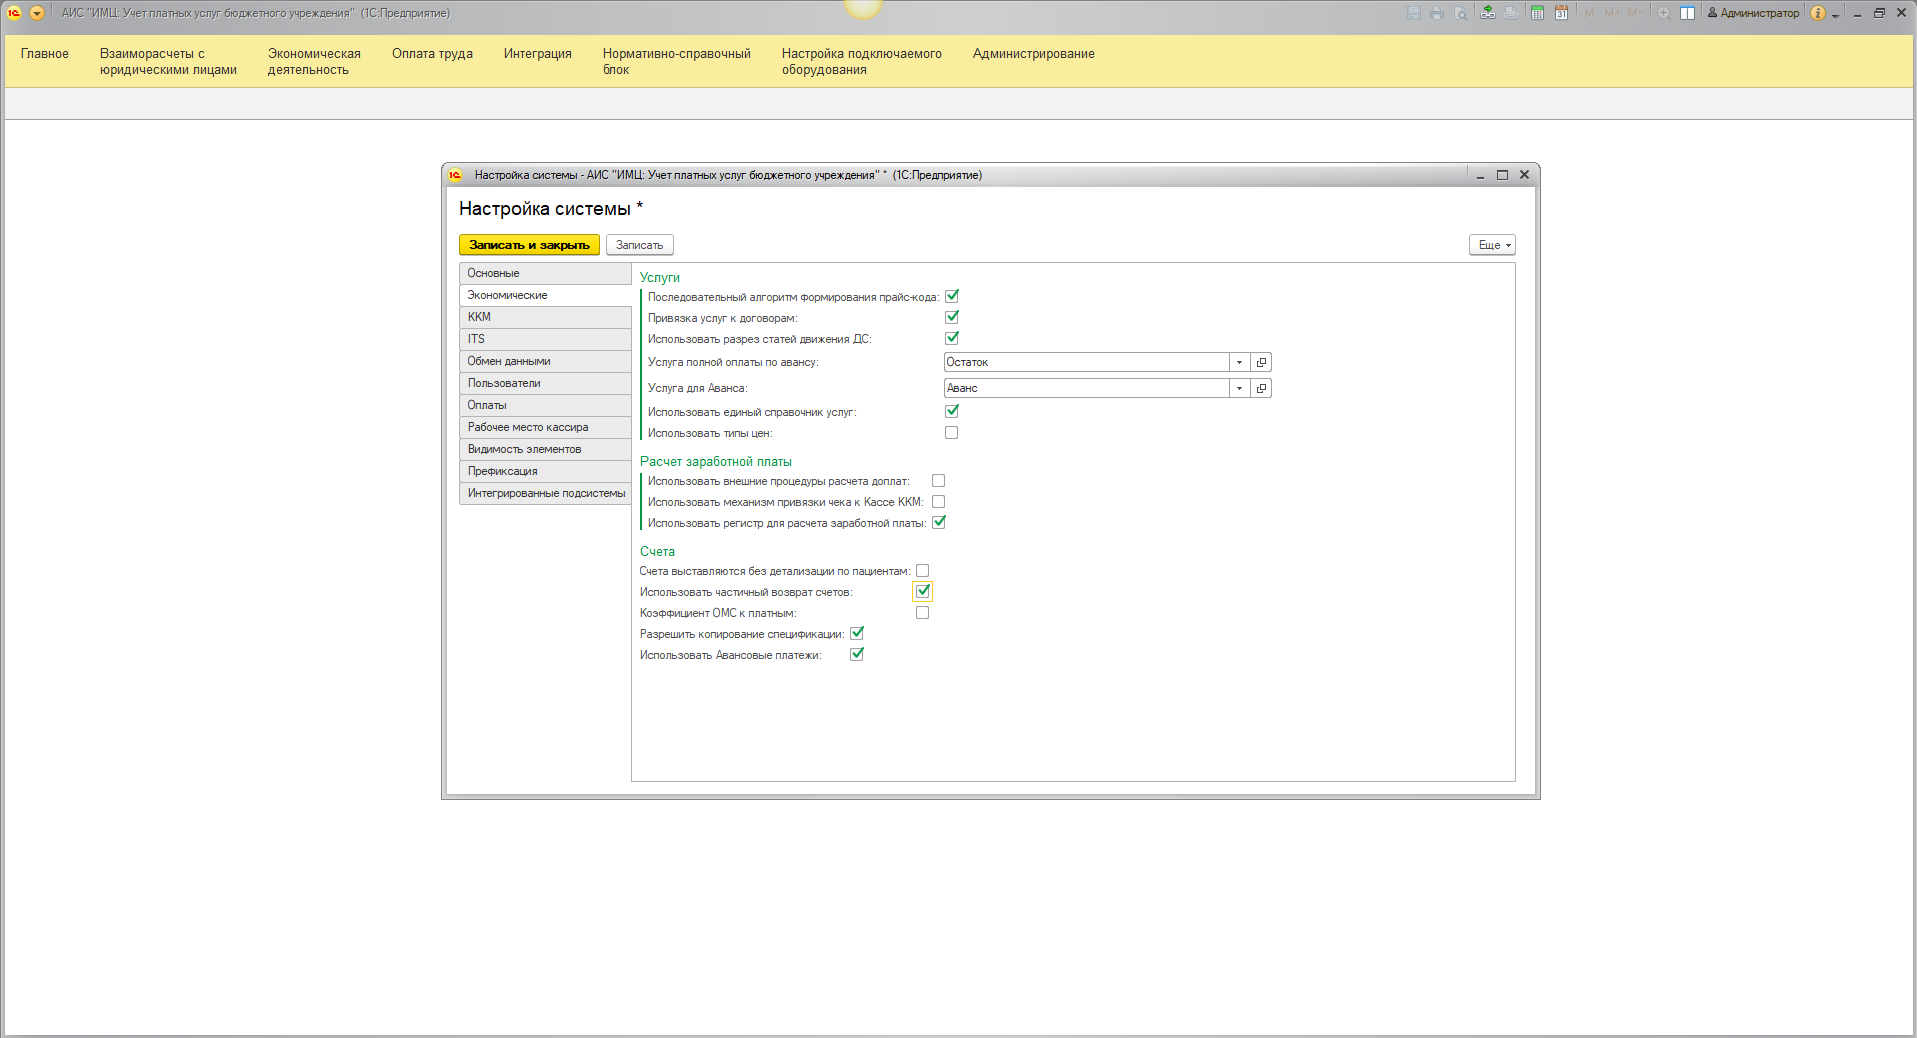Click the info icon next to Администратор
This screenshot has width=1917, height=1038.
coord(1817,13)
